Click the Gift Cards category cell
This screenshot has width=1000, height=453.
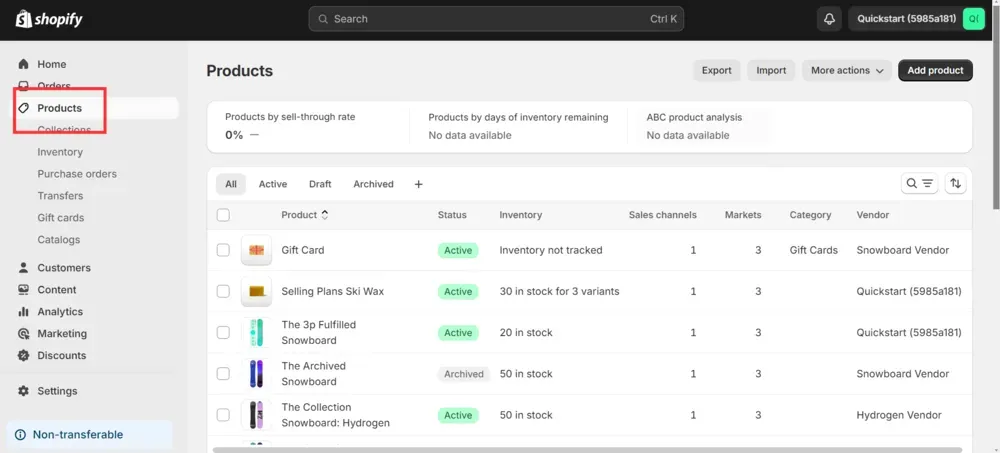[x=814, y=250]
